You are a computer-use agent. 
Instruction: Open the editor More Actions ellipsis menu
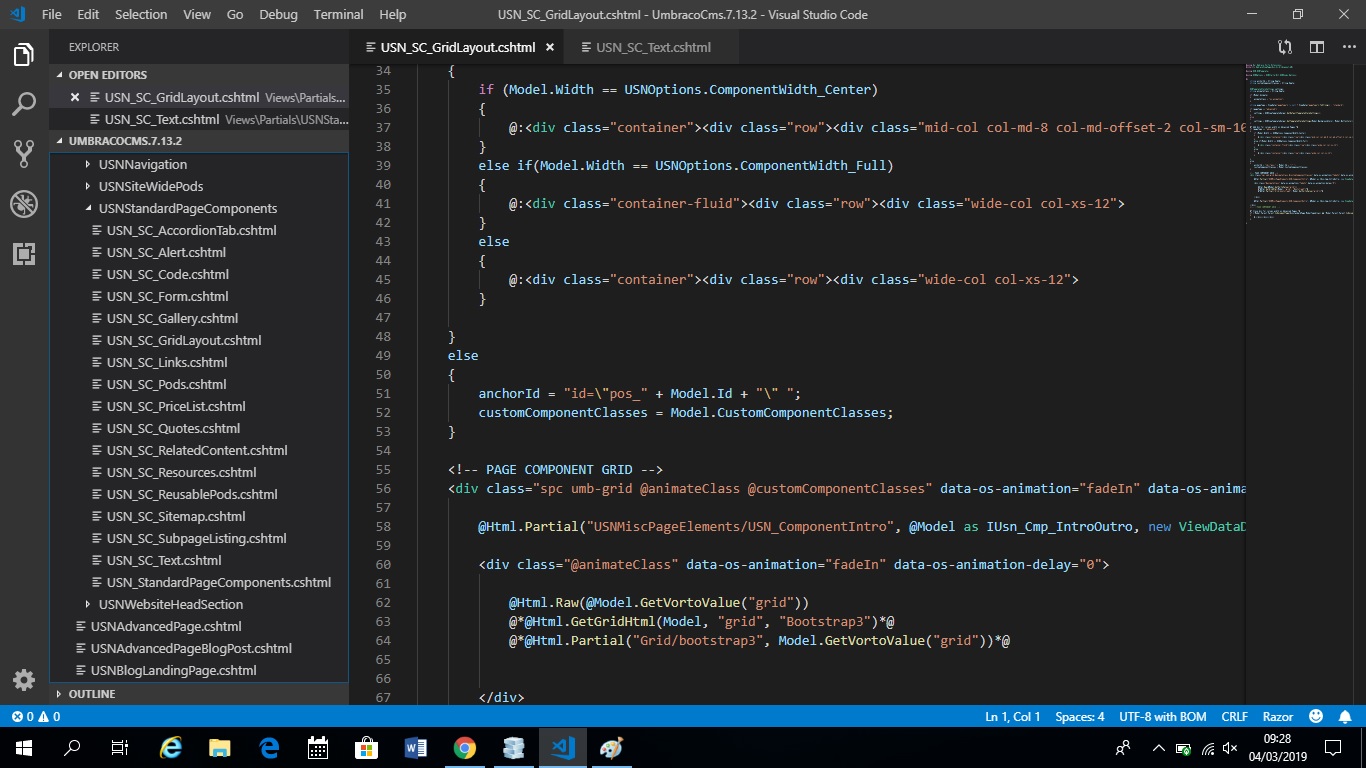pyautogui.click(x=1348, y=47)
